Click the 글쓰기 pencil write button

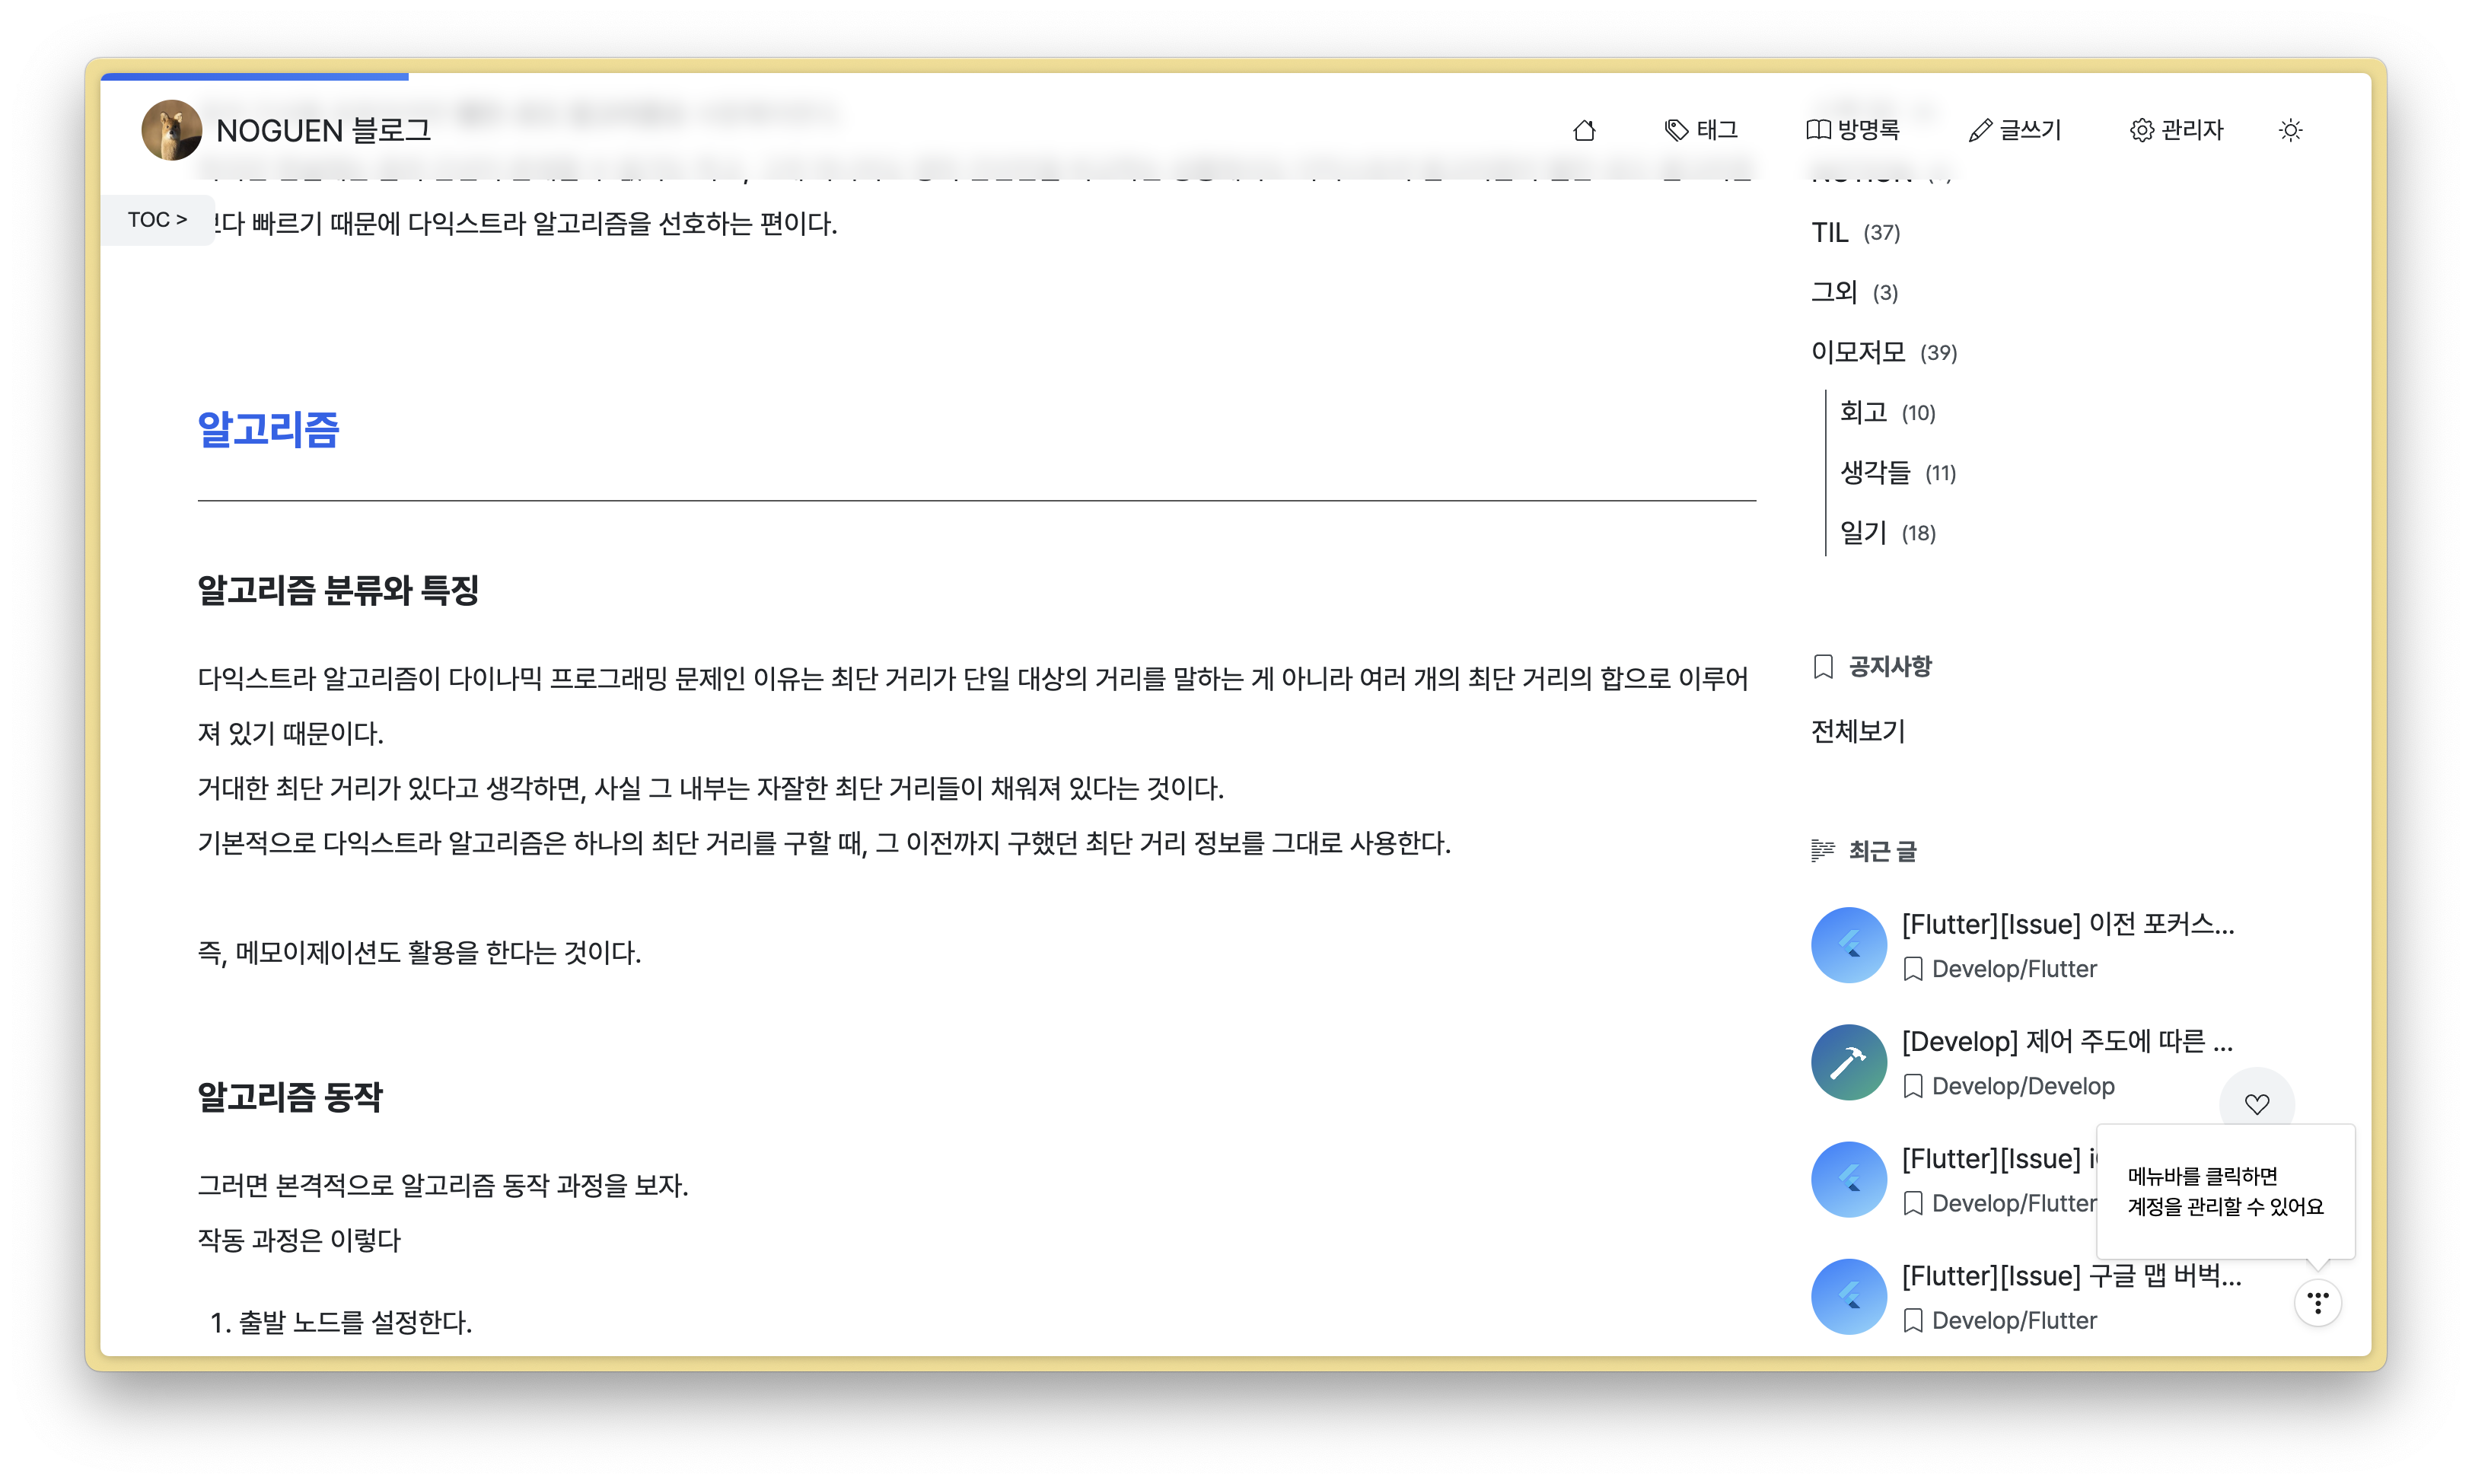(2015, 130)
